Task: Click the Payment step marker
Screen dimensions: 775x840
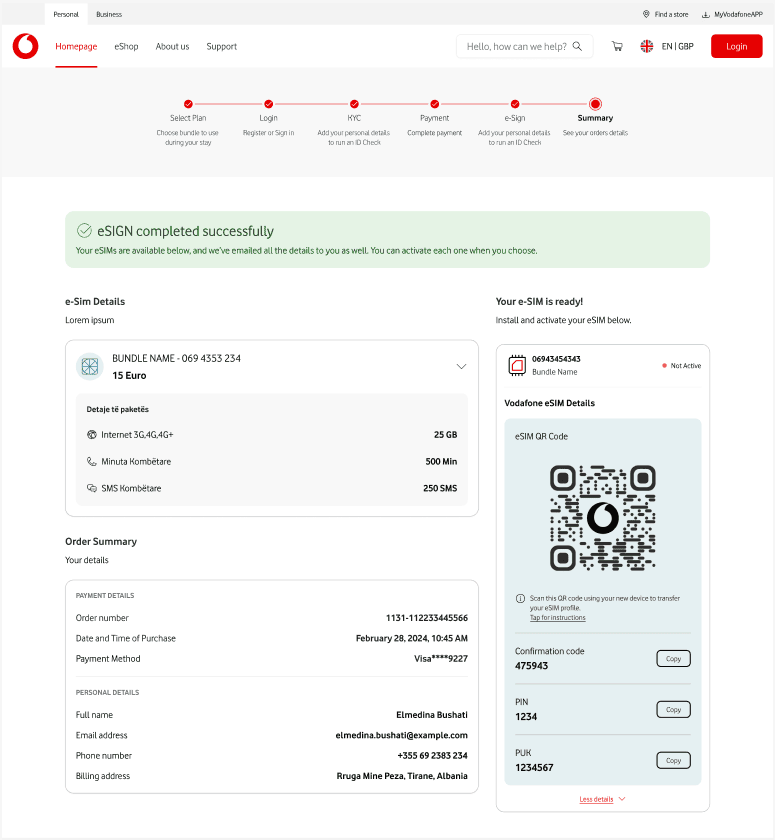Action: pyautogui.click(x=434, y=104)
